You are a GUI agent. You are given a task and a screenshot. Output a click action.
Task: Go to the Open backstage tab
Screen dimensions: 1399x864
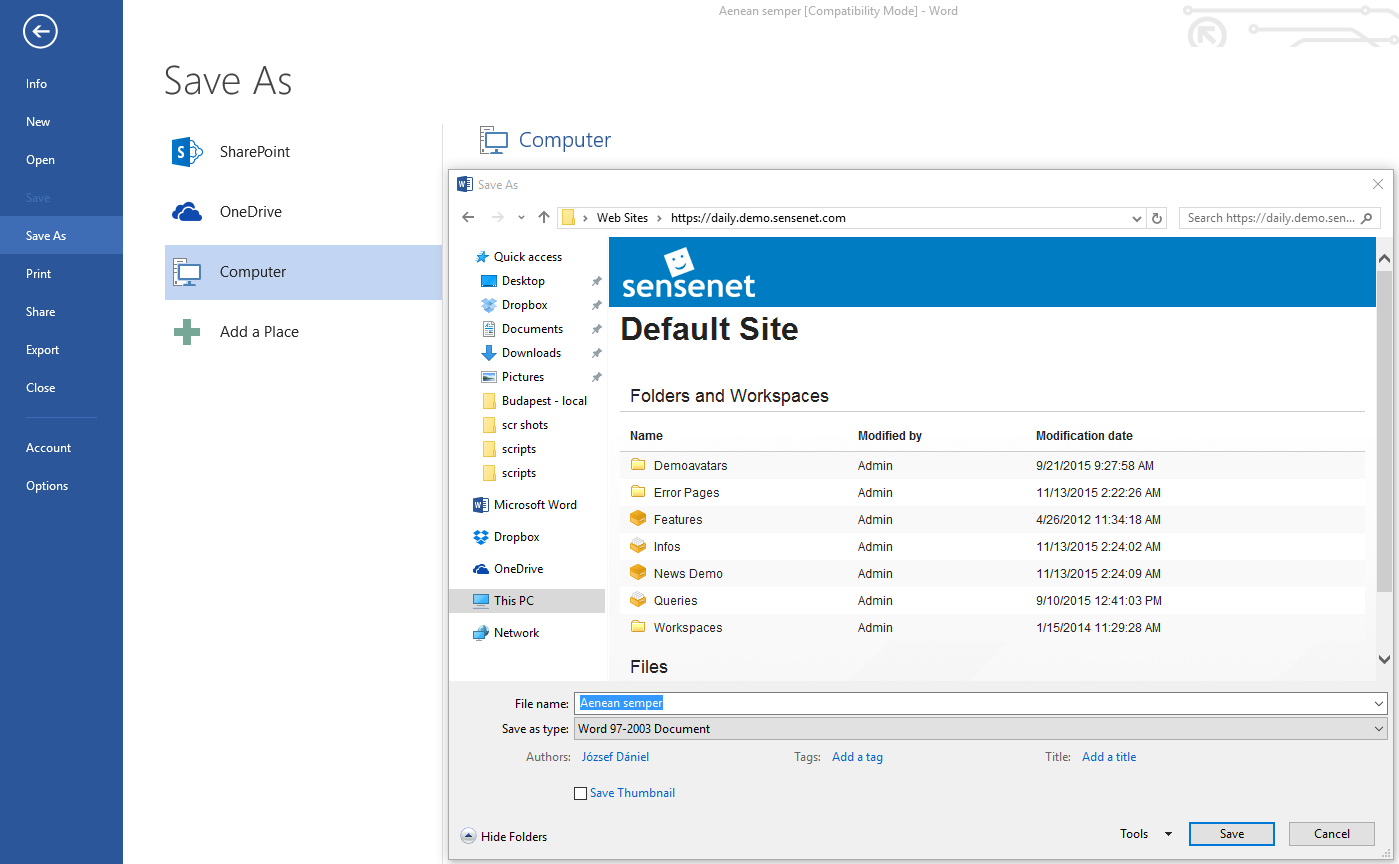(x=61, y=160)
